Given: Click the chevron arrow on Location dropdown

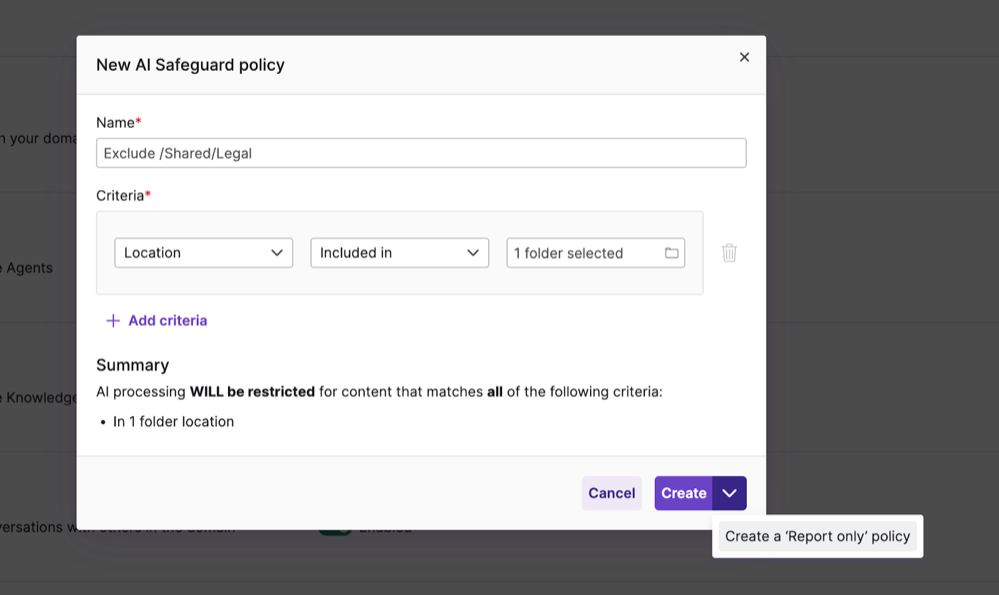Looking at the screenshot, I should click(x=277, y=253).
